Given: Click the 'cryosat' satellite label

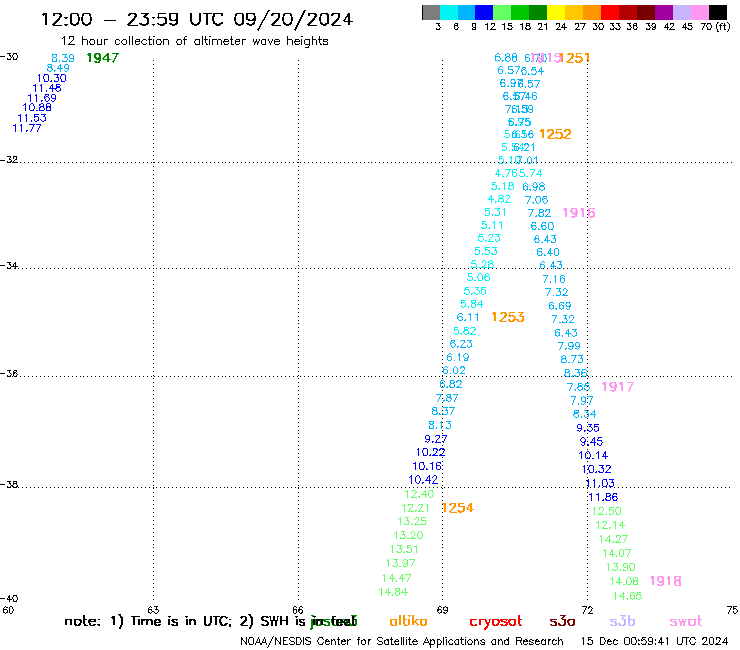Looking at the screenshot, I should pyautogui.click(x=496, y=621).
